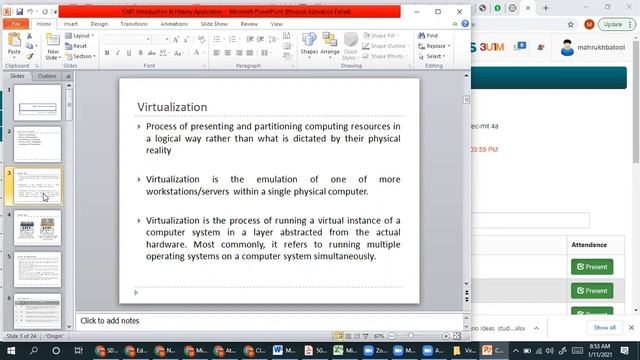Image resolution: width=640 pixels, height=360 pixels.
Task: Switch to the Review tab
Action: point(249,24)
